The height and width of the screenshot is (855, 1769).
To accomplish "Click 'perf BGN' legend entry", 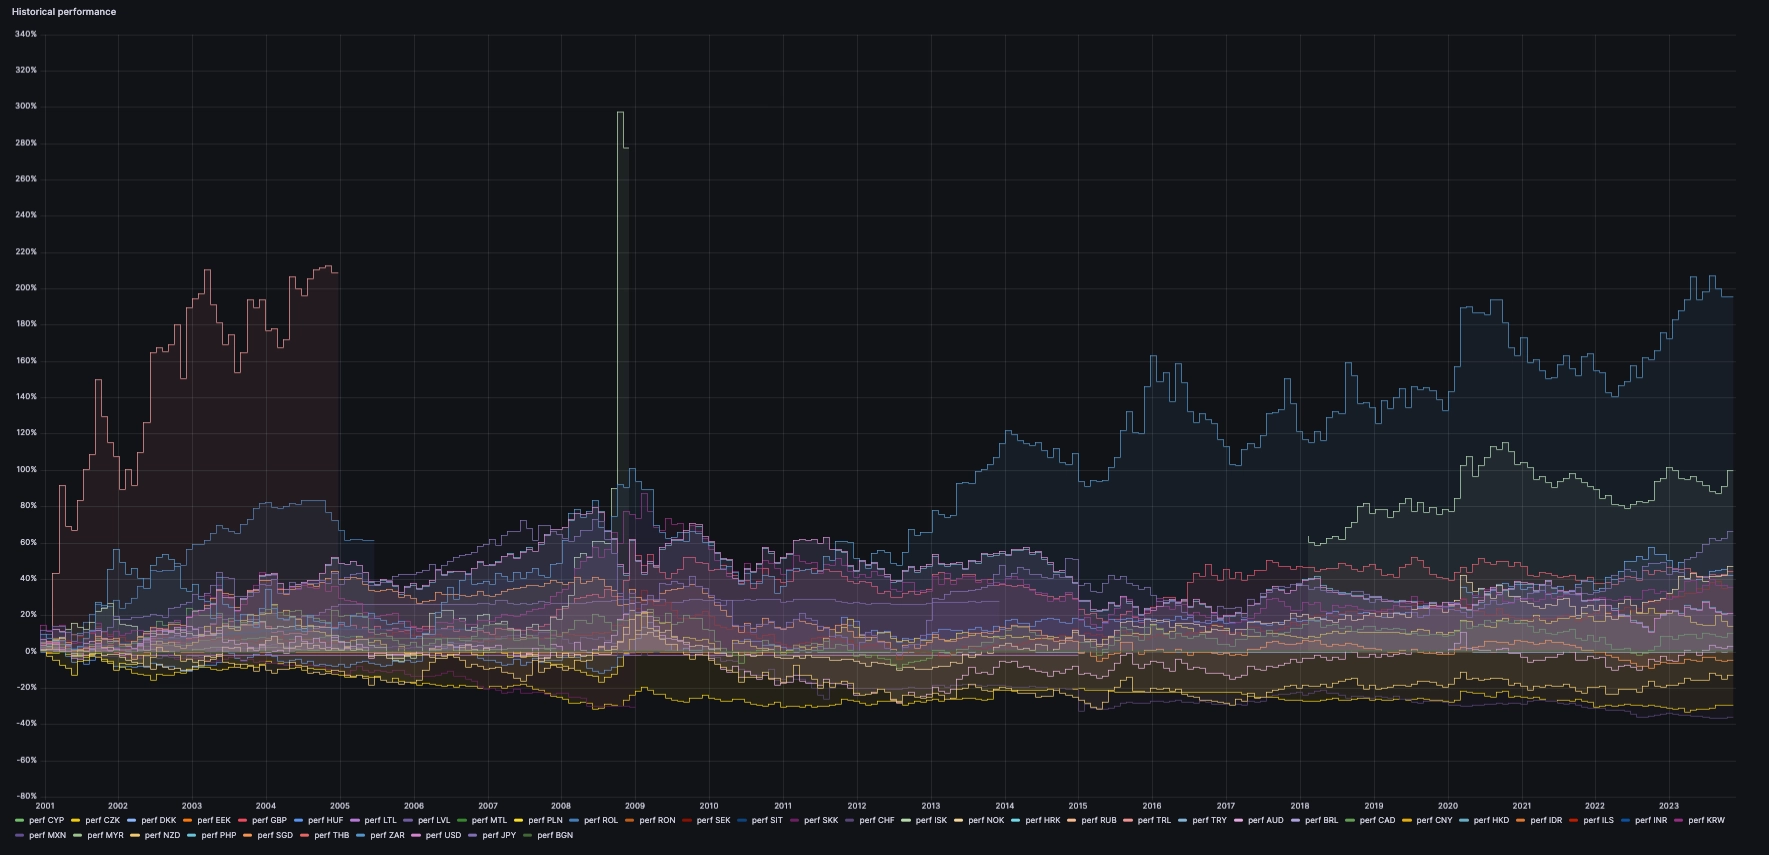I will coord(555,835).
